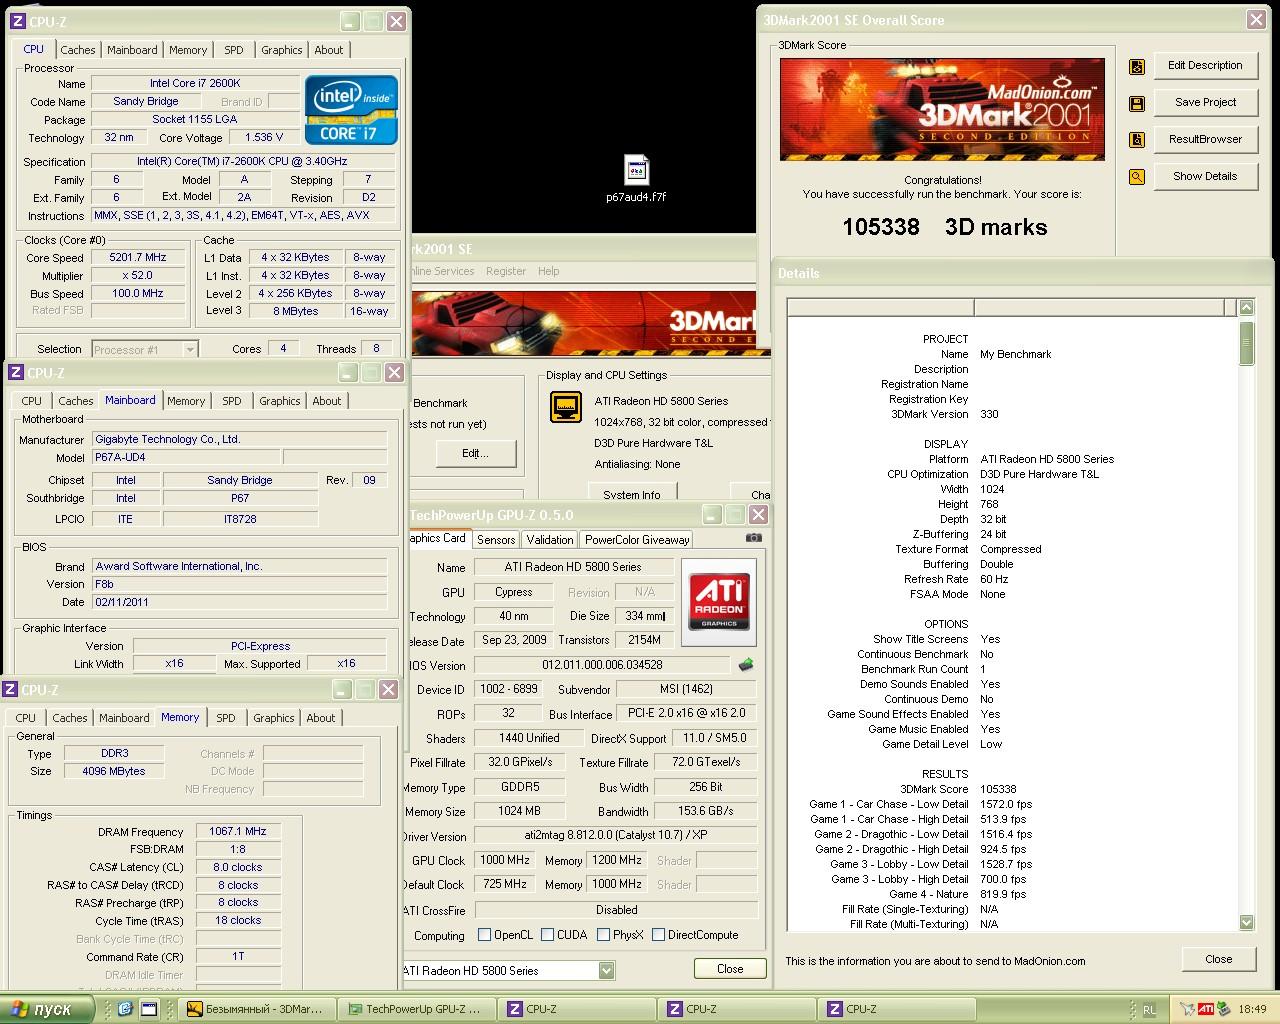Open the Help menu in 3DMark2001 window
Image resolution: width=1280 pixels, height=1024 pixels.
tap(548, 271)
